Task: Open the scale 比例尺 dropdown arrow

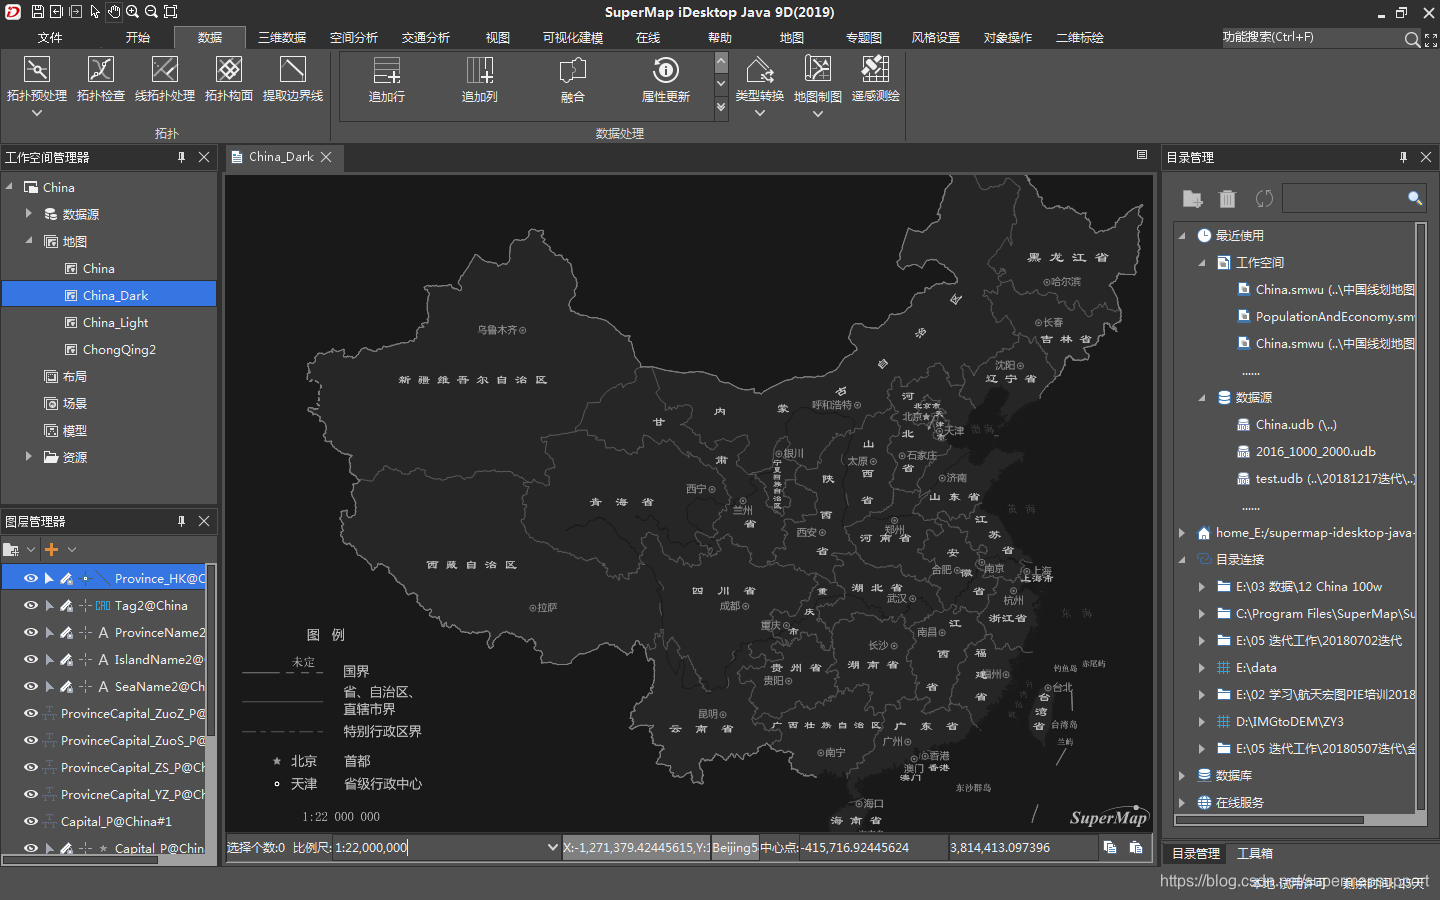Action: tap(552, 847)
